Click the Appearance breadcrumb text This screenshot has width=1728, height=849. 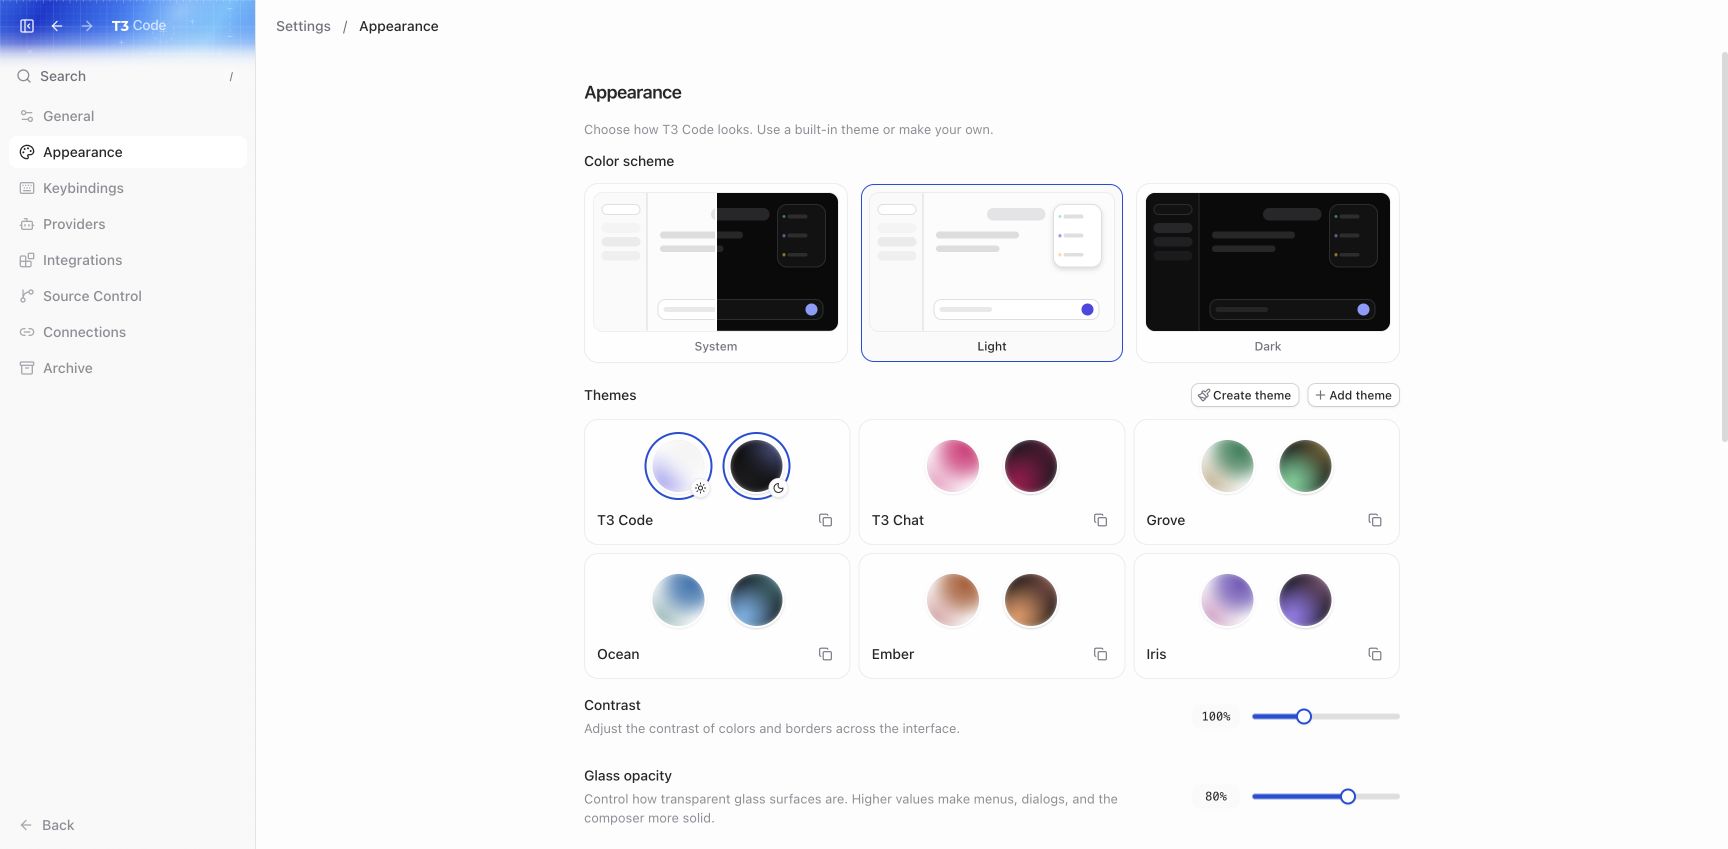(399, 26)
